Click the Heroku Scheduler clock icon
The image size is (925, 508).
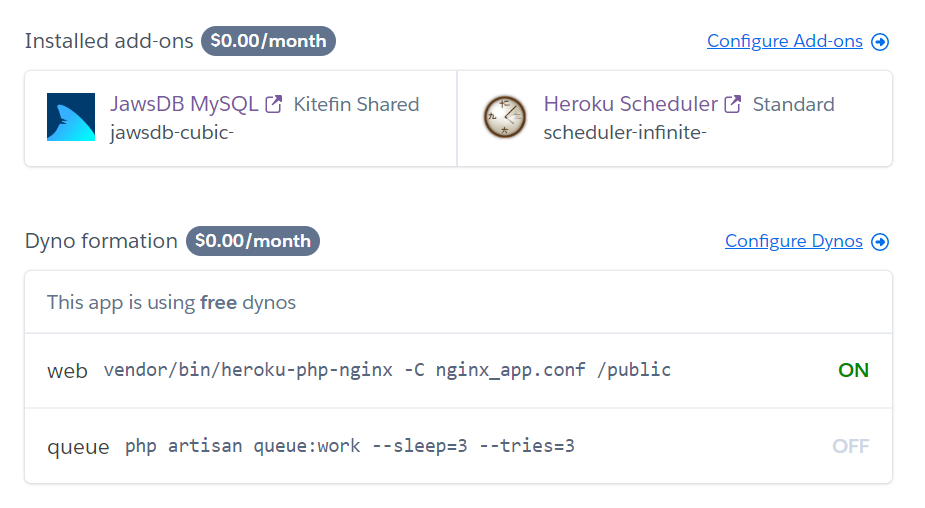pos(504,117)
